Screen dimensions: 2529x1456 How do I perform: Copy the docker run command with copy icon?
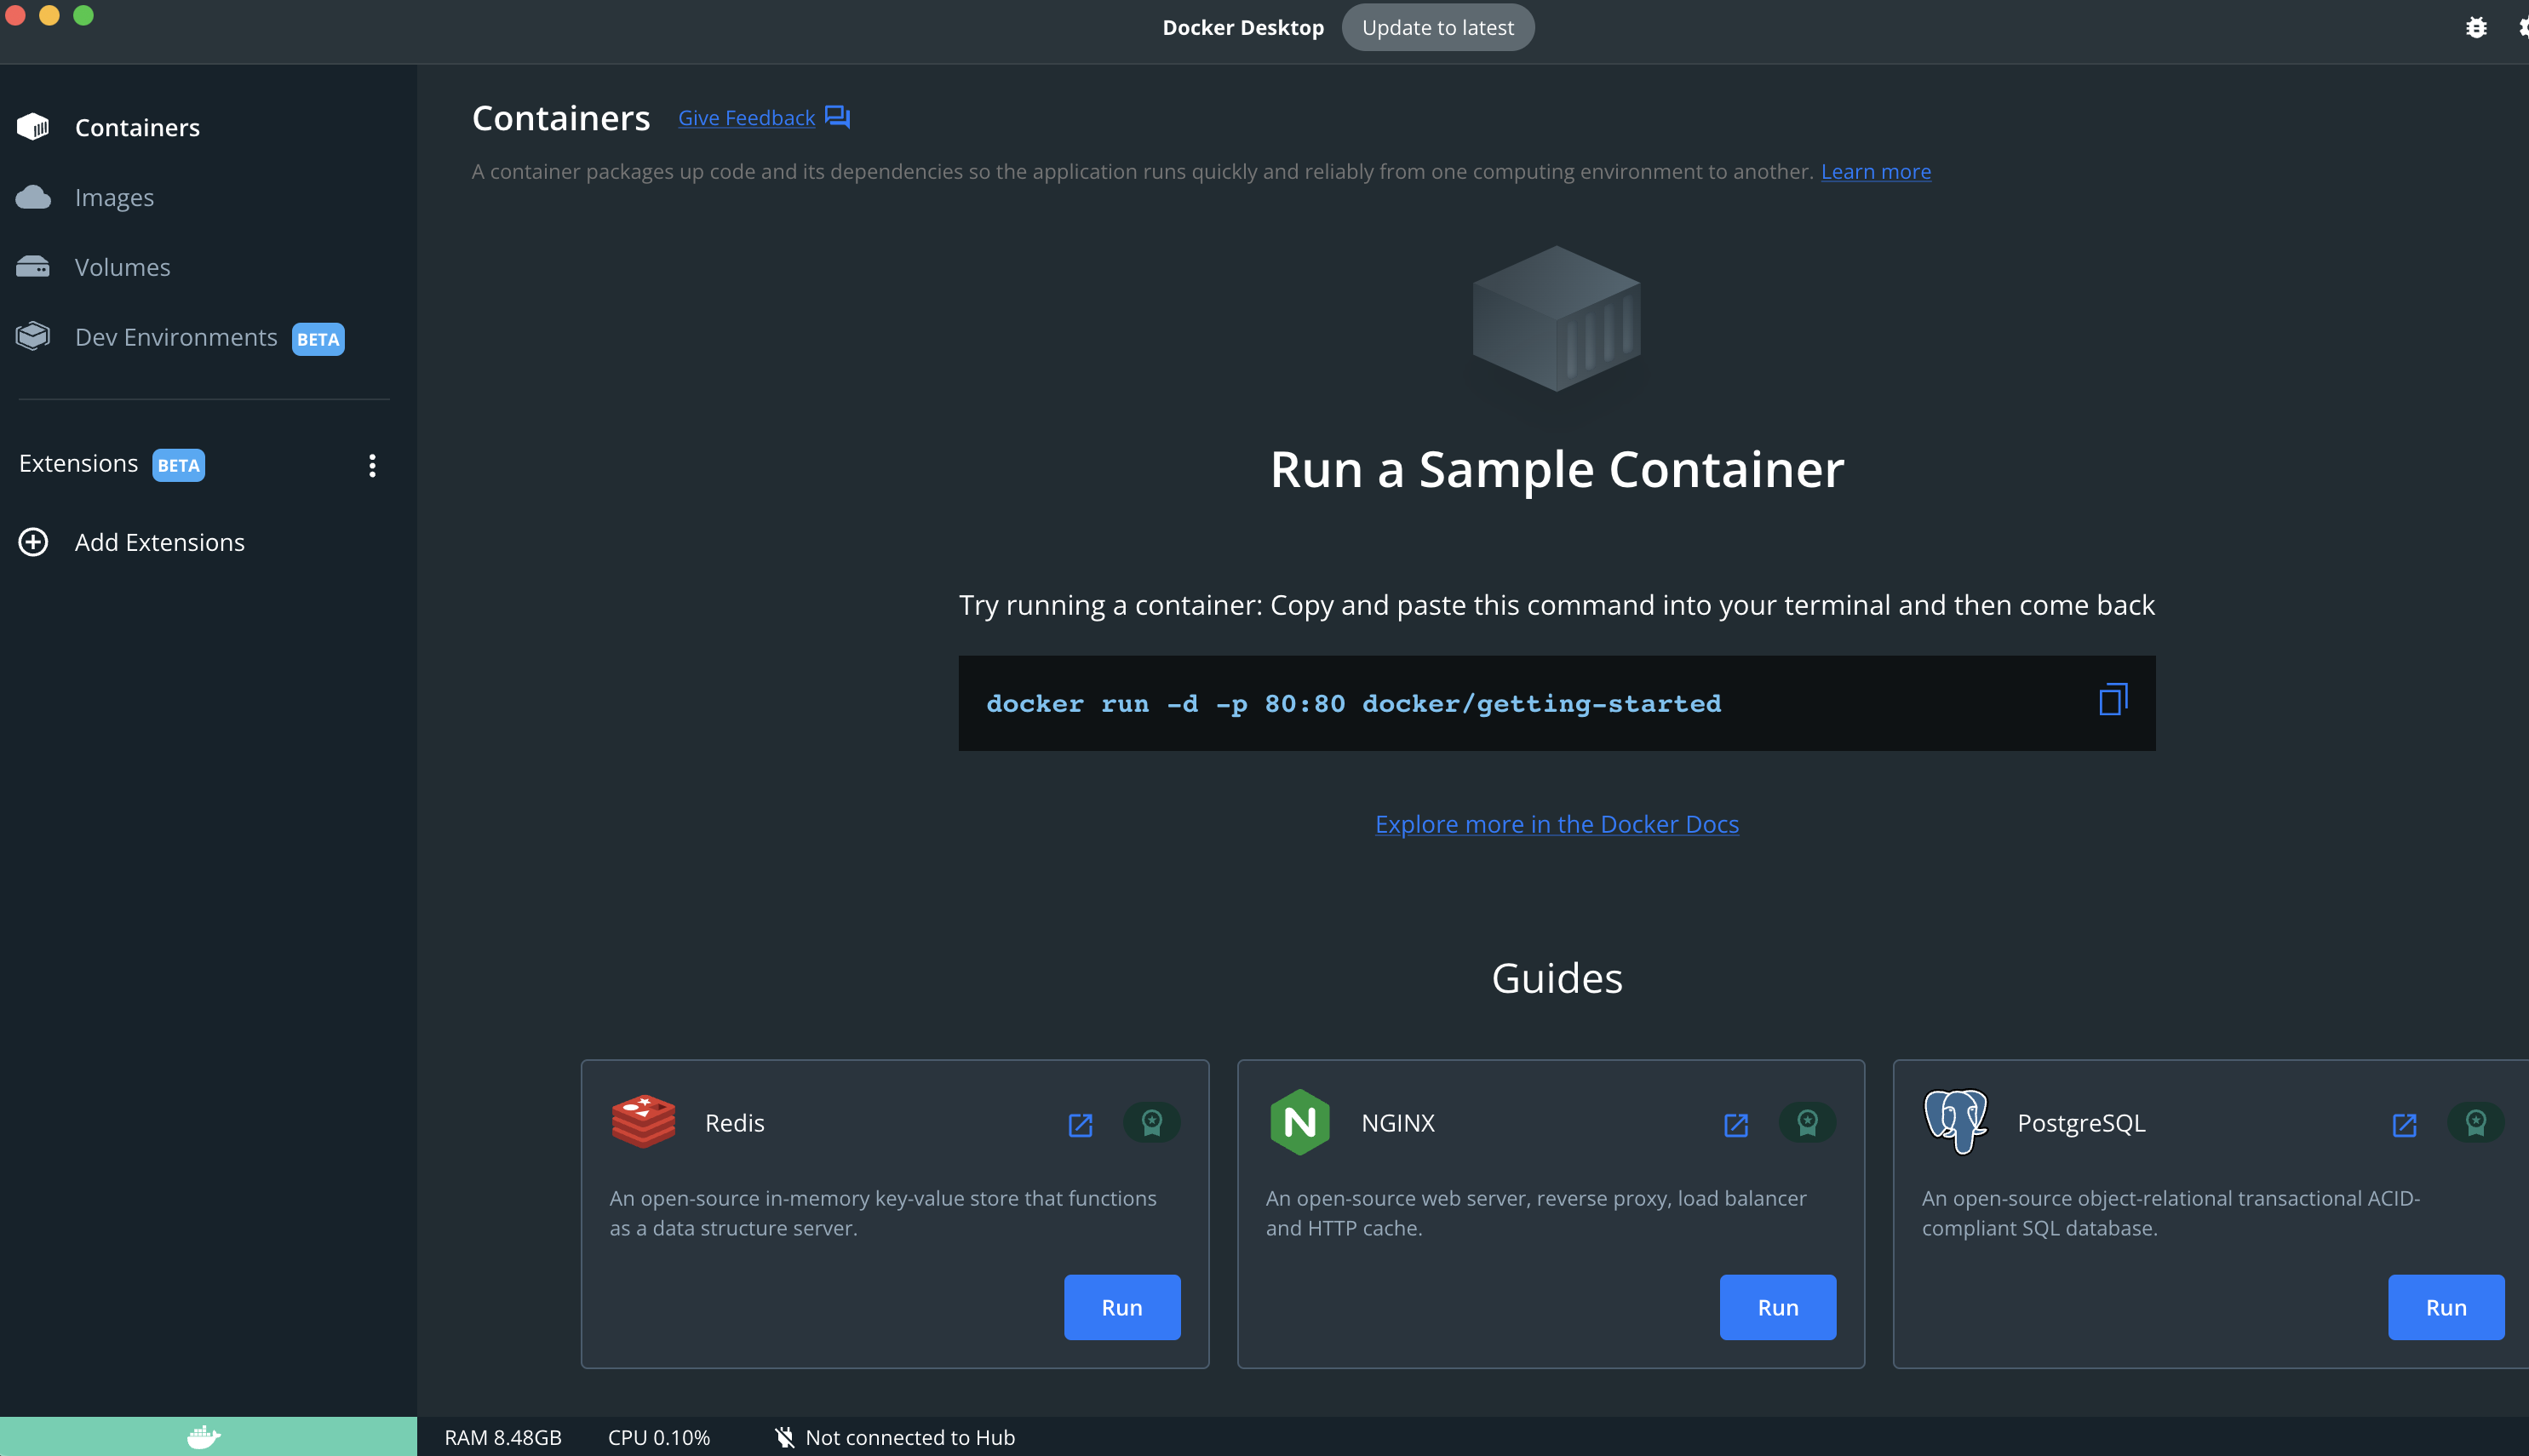(2112, 699)
